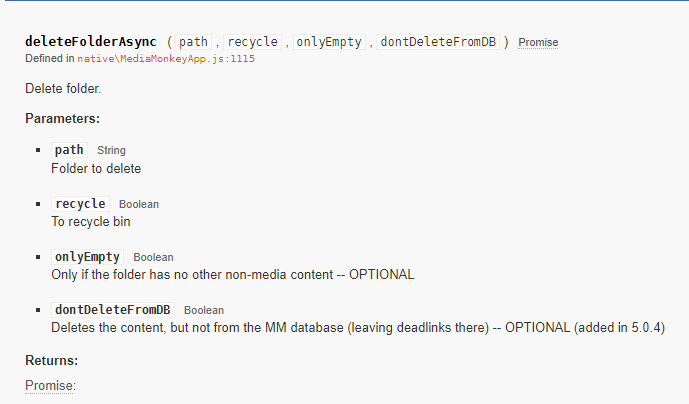
Task: Click the dontDeleteFromDB parameter name in the list
Action: coord(112,310)
